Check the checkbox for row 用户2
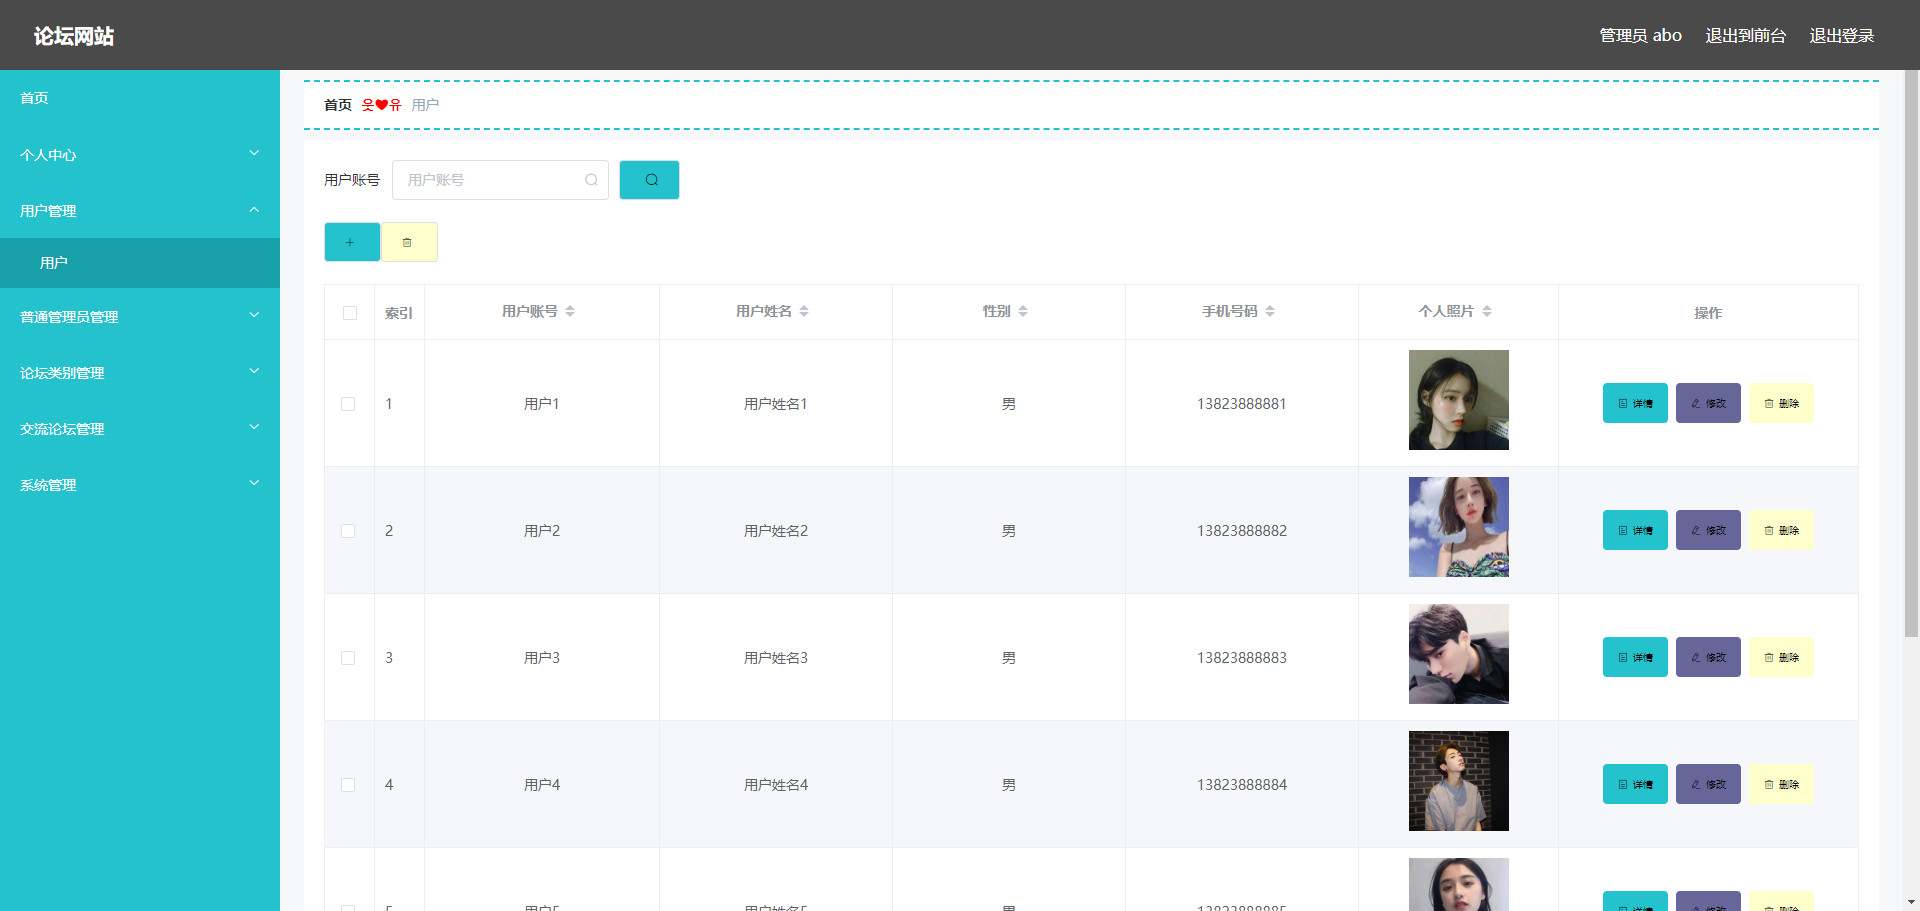Image resolution: width=1920 pixels, height=911 pixels. click(x=348, y=531)
